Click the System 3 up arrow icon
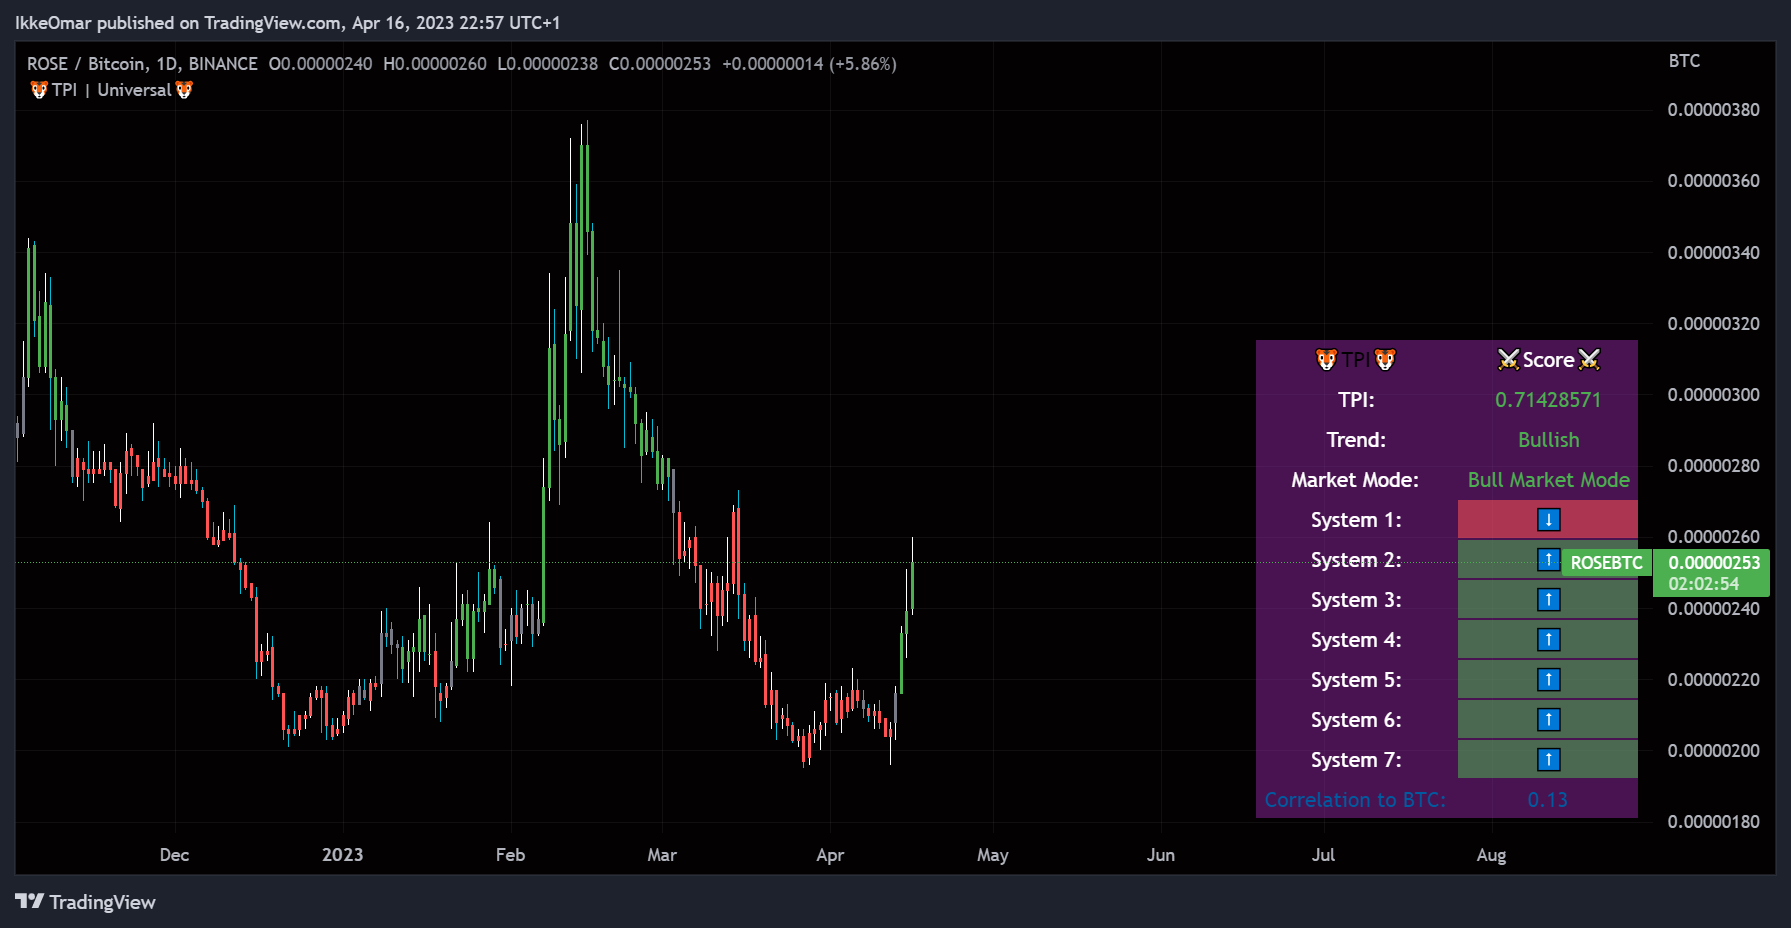Screen dimensions: 1791x928 pos(1548,599)
